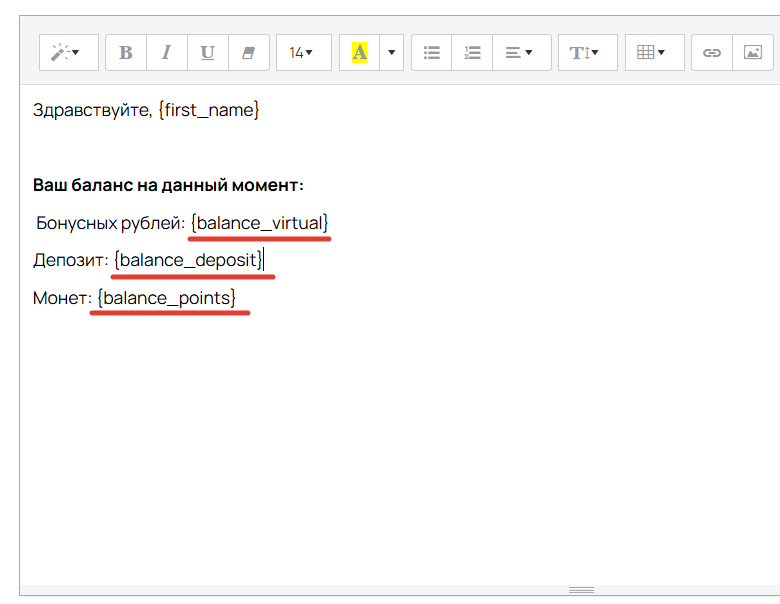Toggle italic formatting
The image size is (780, 604).
(x=167, y=53)
